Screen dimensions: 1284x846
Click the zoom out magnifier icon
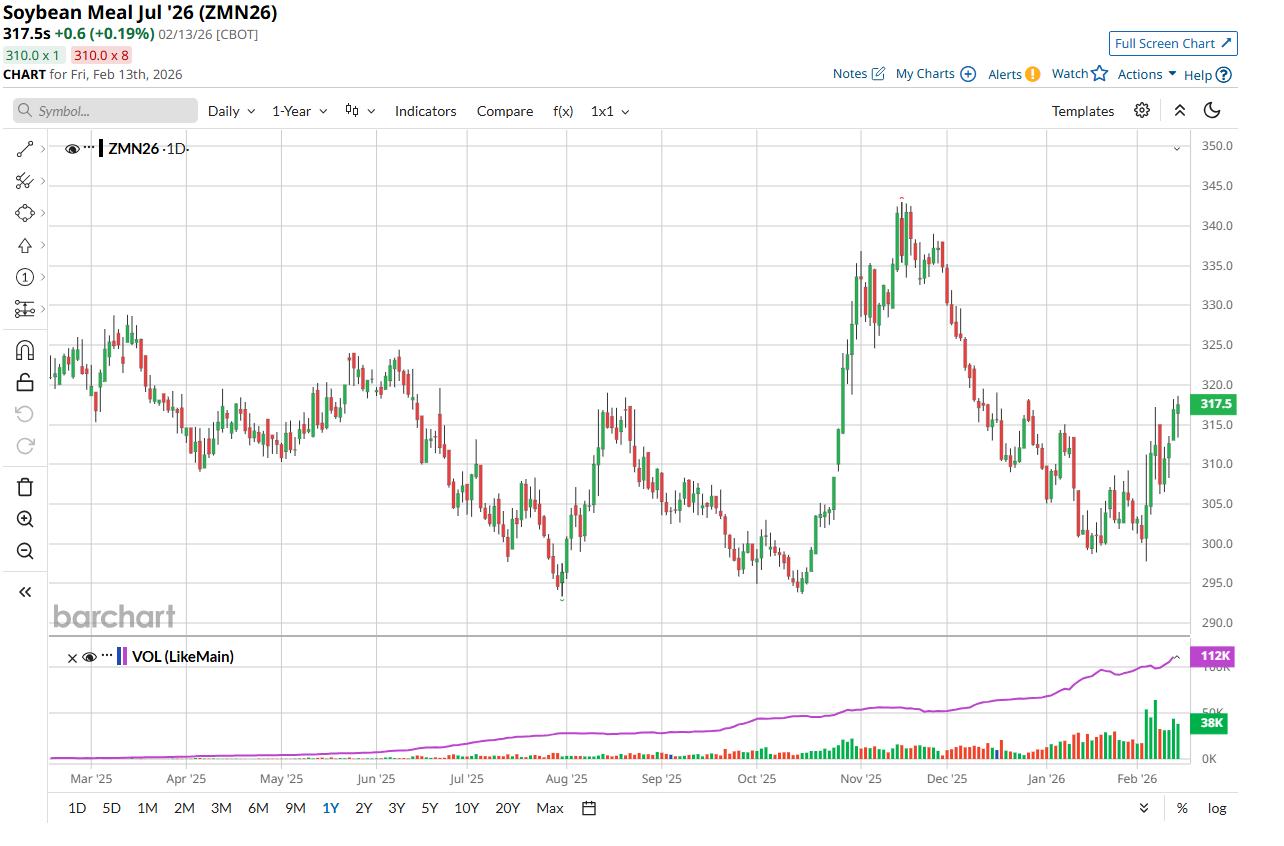pyautogui.click(x=25, y=551)
